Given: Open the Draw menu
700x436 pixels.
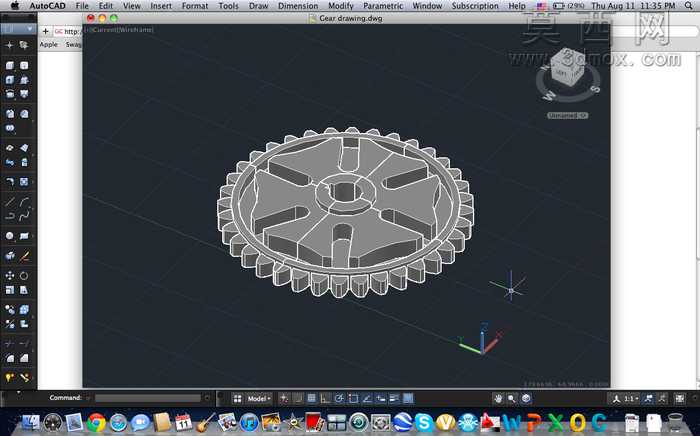Looking at the screenshot, I should (258, 6).
